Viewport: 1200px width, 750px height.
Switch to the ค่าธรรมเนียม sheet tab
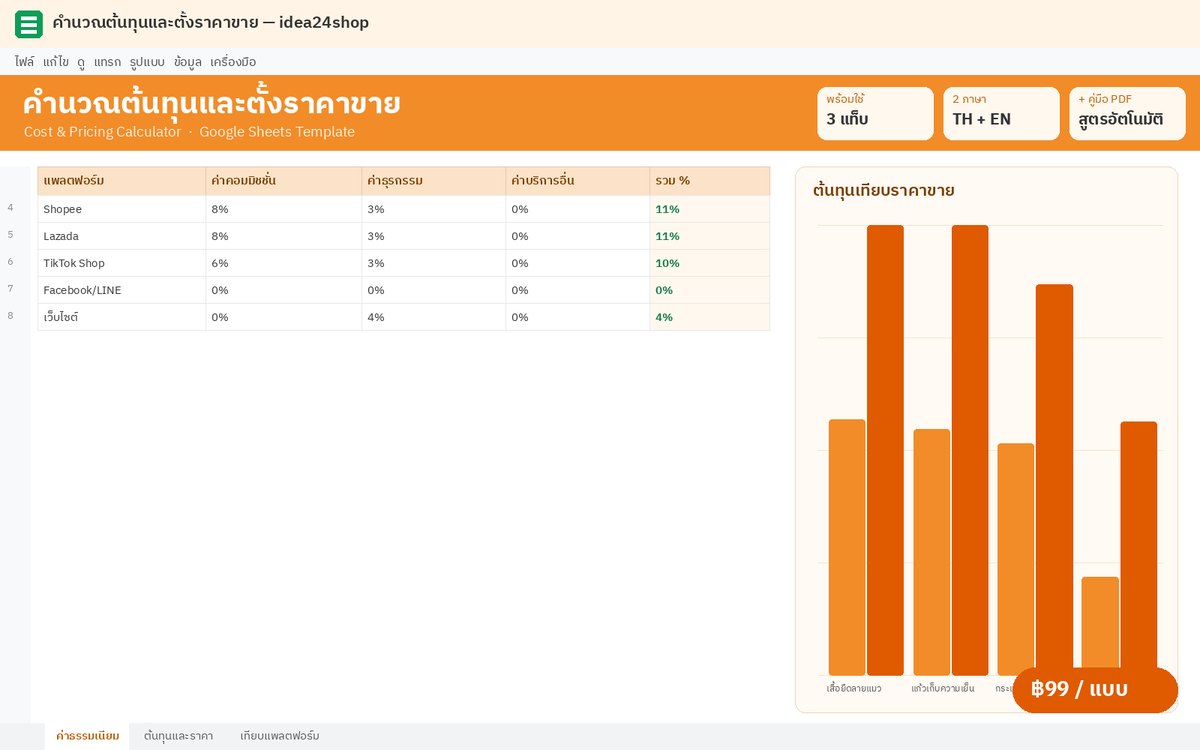[88, 736]
